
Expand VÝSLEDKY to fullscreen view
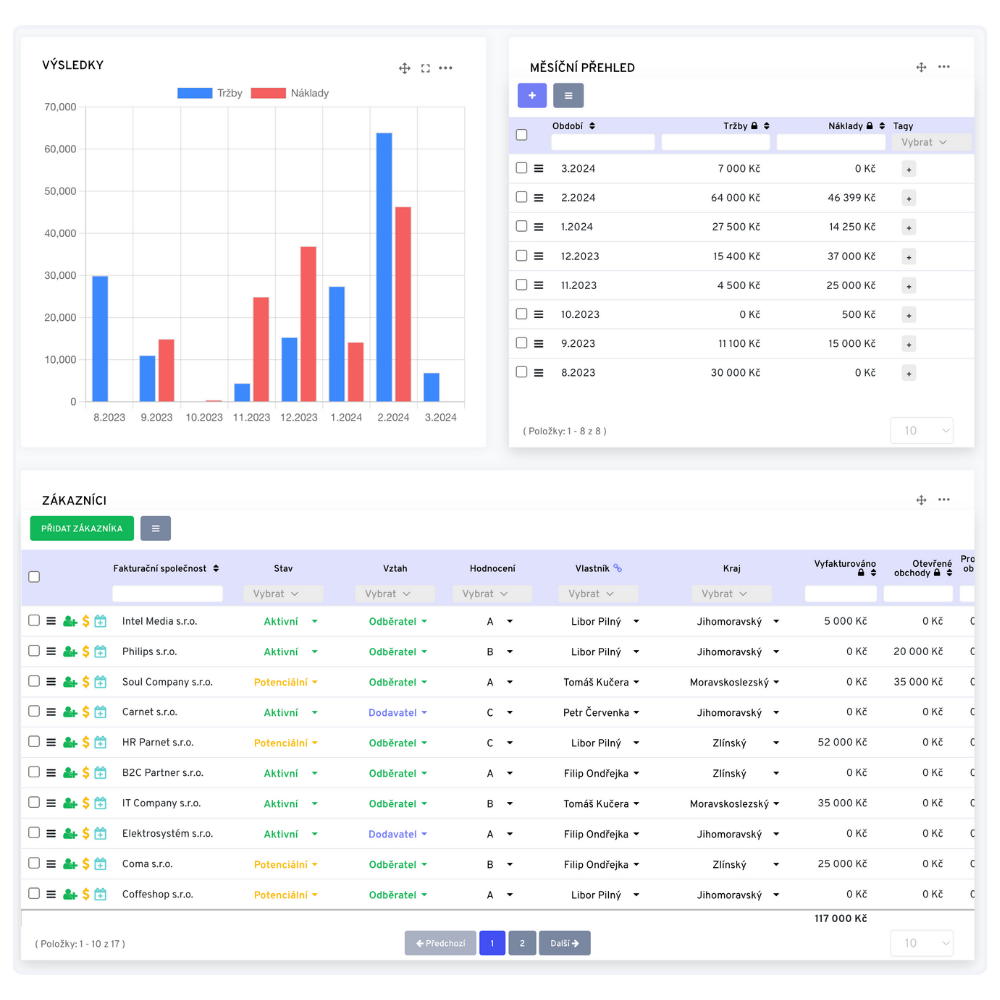point(425,68)
